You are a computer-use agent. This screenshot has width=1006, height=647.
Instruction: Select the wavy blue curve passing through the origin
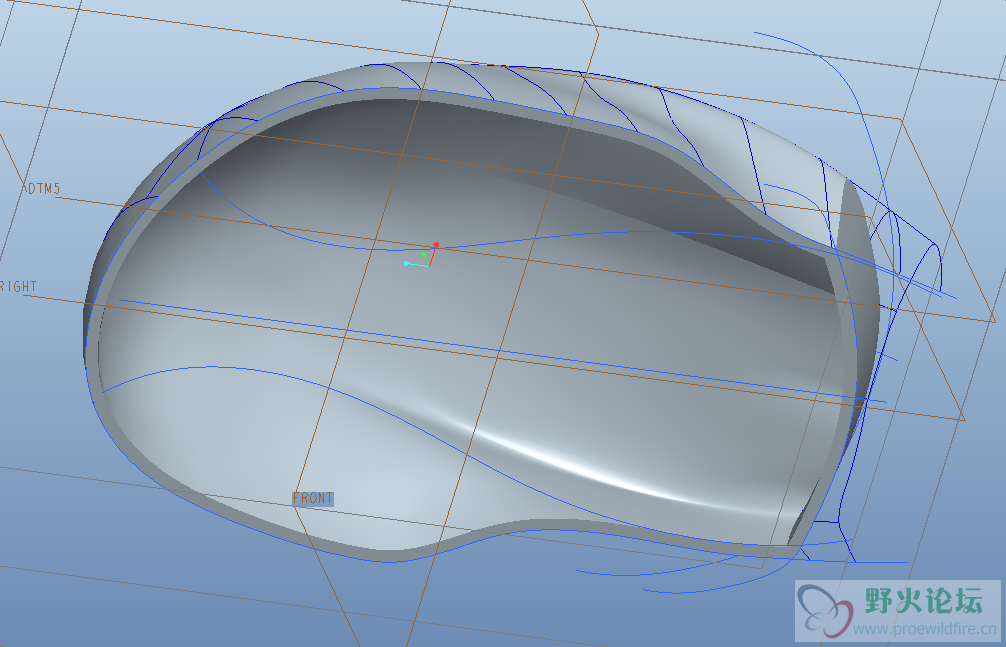(560, 237)
